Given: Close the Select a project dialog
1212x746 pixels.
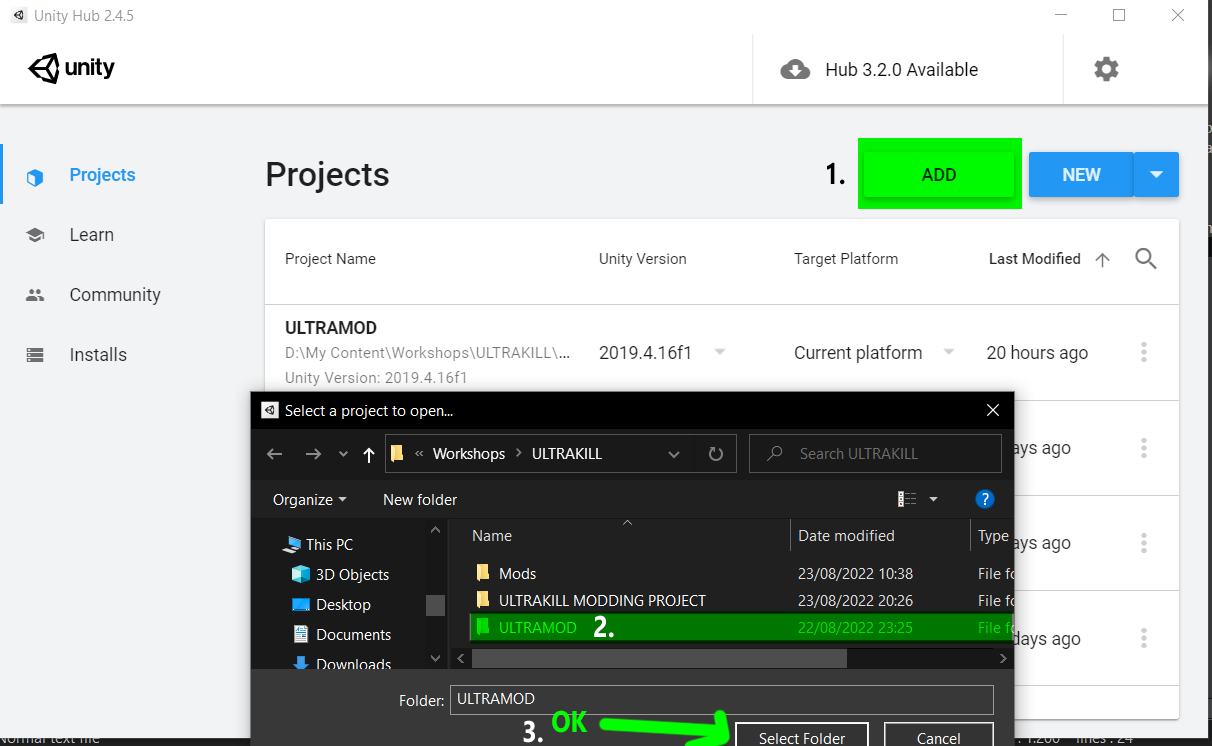Looking at the screenshot, I should (993, 410).
